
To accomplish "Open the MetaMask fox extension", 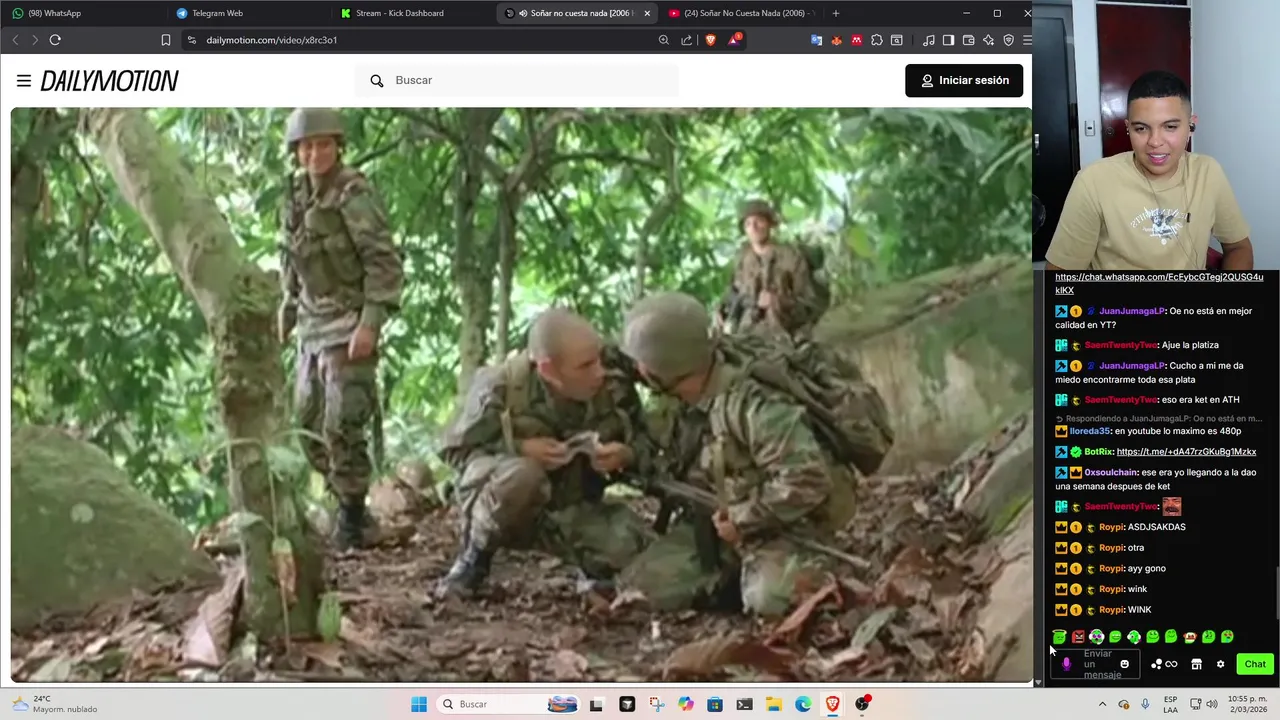I will click(x=836, y=40).
